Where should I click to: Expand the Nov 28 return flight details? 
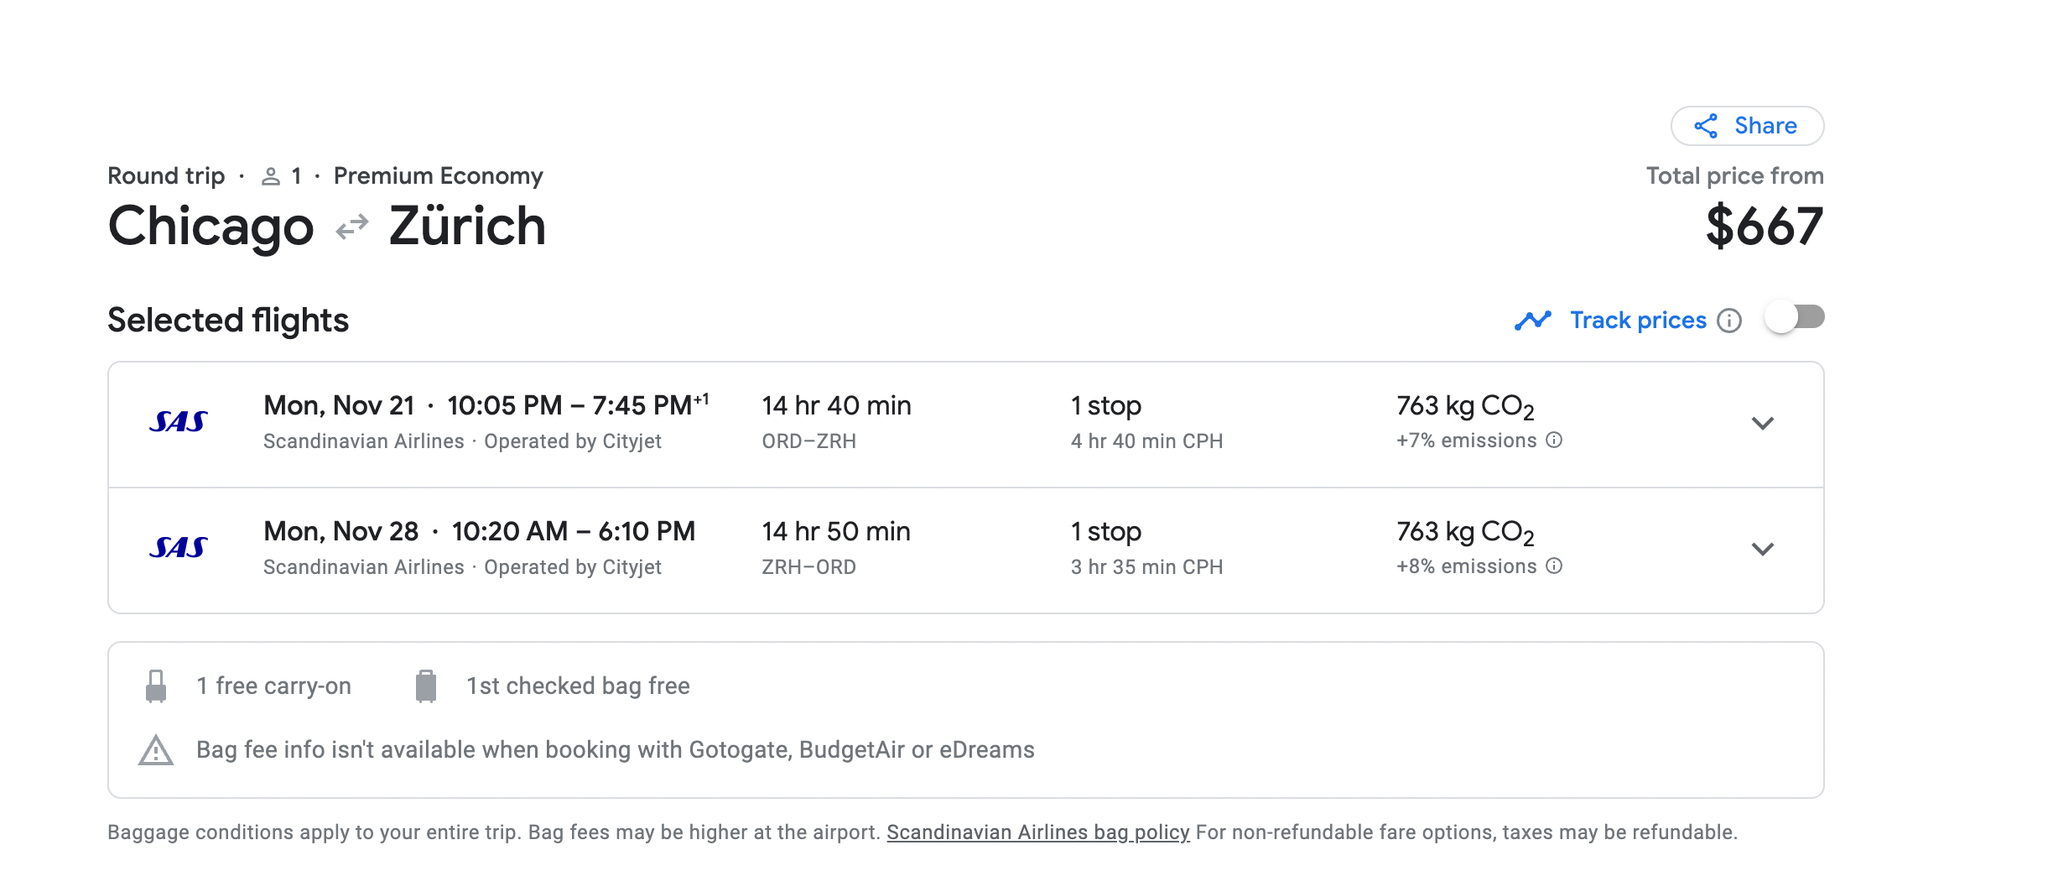[x=1762, y=550]
